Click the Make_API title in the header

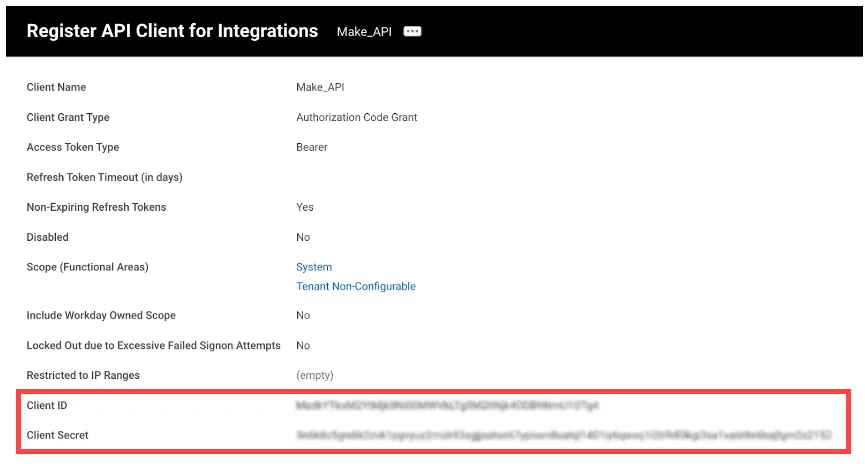pos(364,32)
